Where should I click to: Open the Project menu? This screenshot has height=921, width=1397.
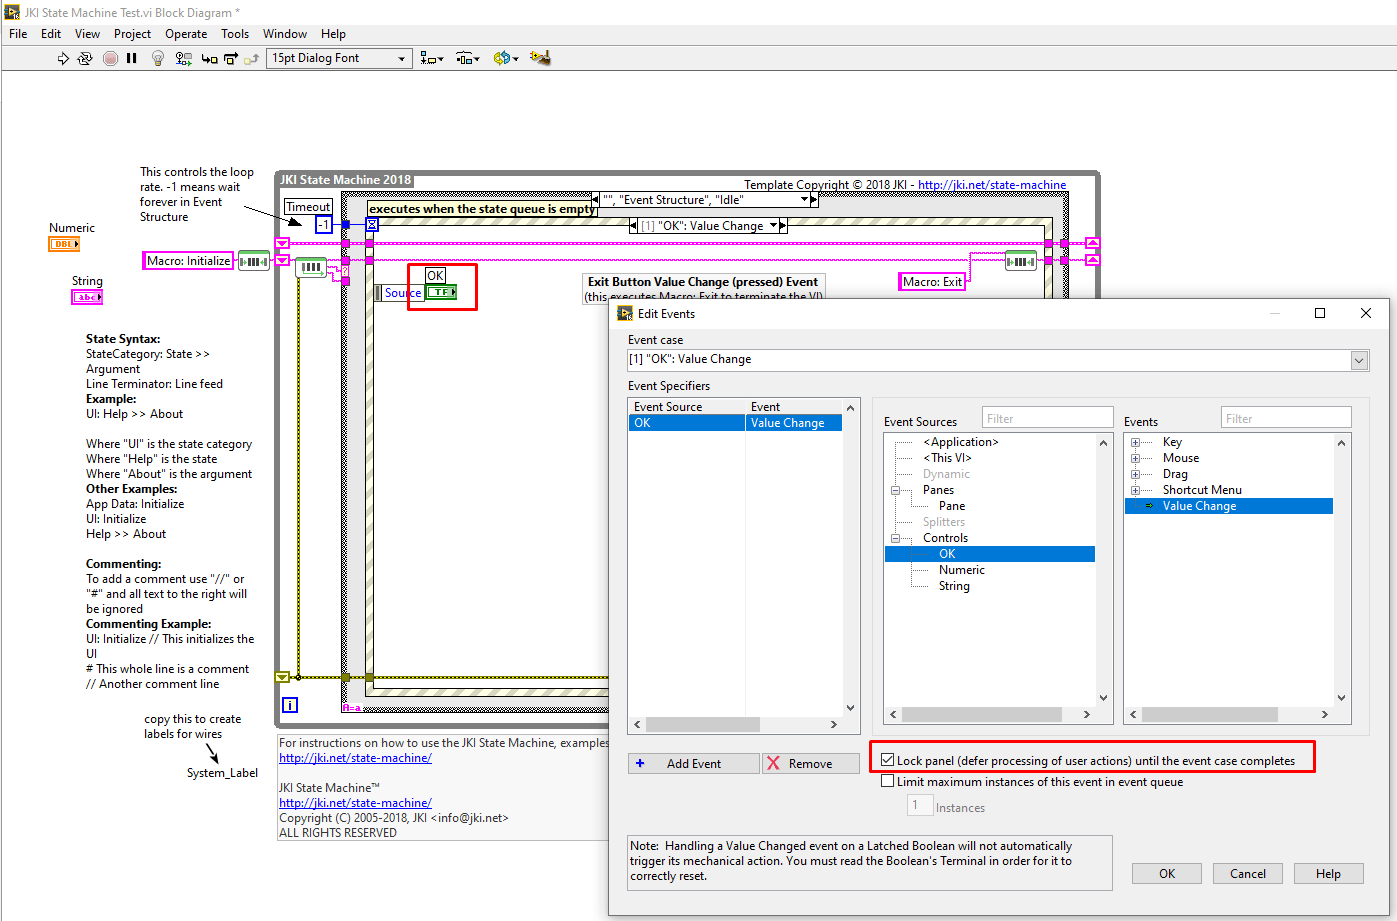(132, 33)
